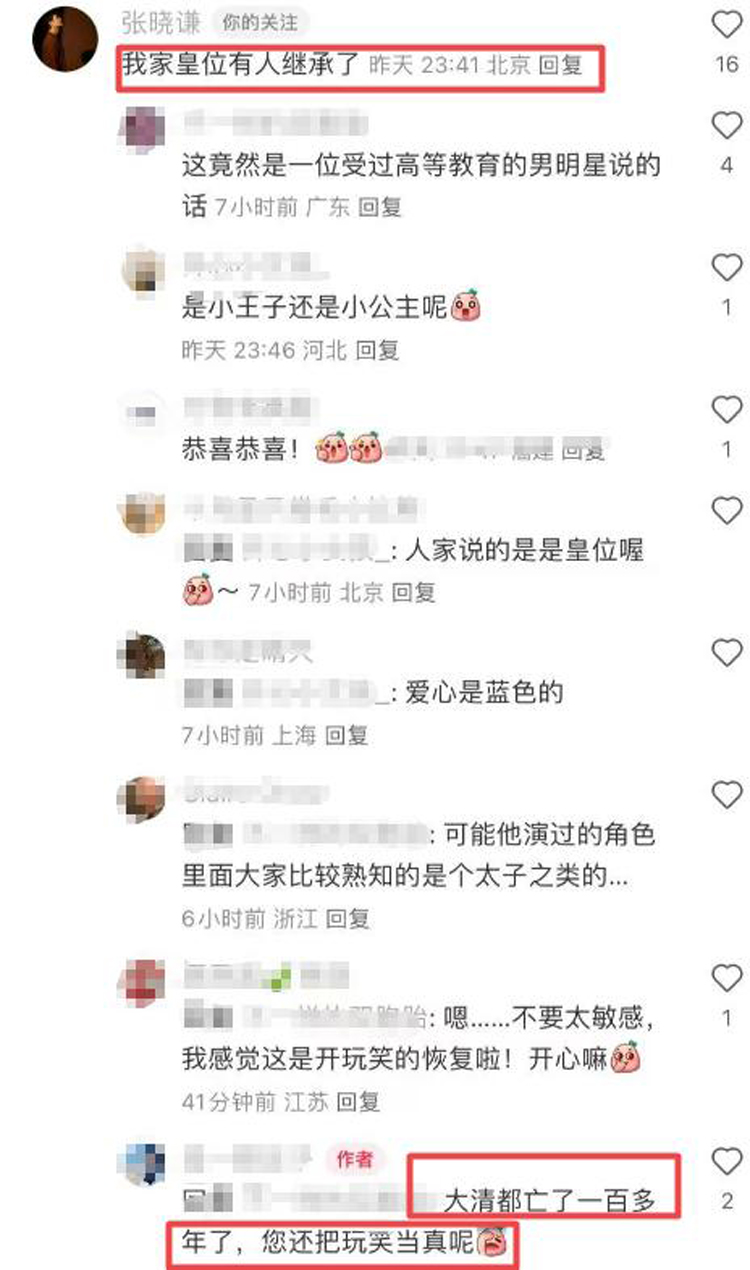The width and height of the screenshot is (750, 1270).
Task: Reply to the 7小时前 广东 comment
Action: tap(379, 208)
